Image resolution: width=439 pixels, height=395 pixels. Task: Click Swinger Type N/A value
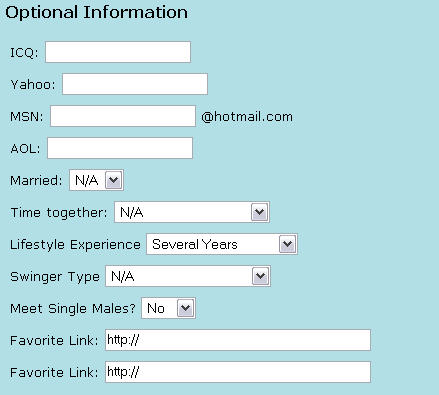point(123,276)
